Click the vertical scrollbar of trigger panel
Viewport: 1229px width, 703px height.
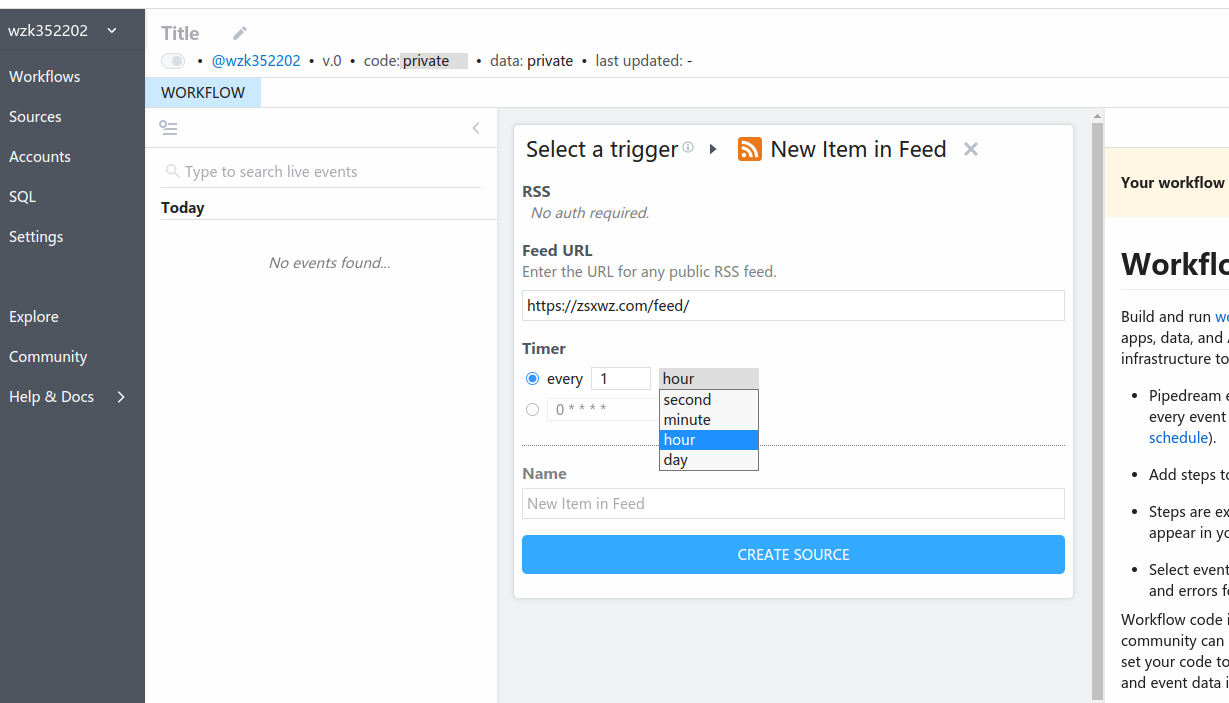click(x=1097, y=410)
